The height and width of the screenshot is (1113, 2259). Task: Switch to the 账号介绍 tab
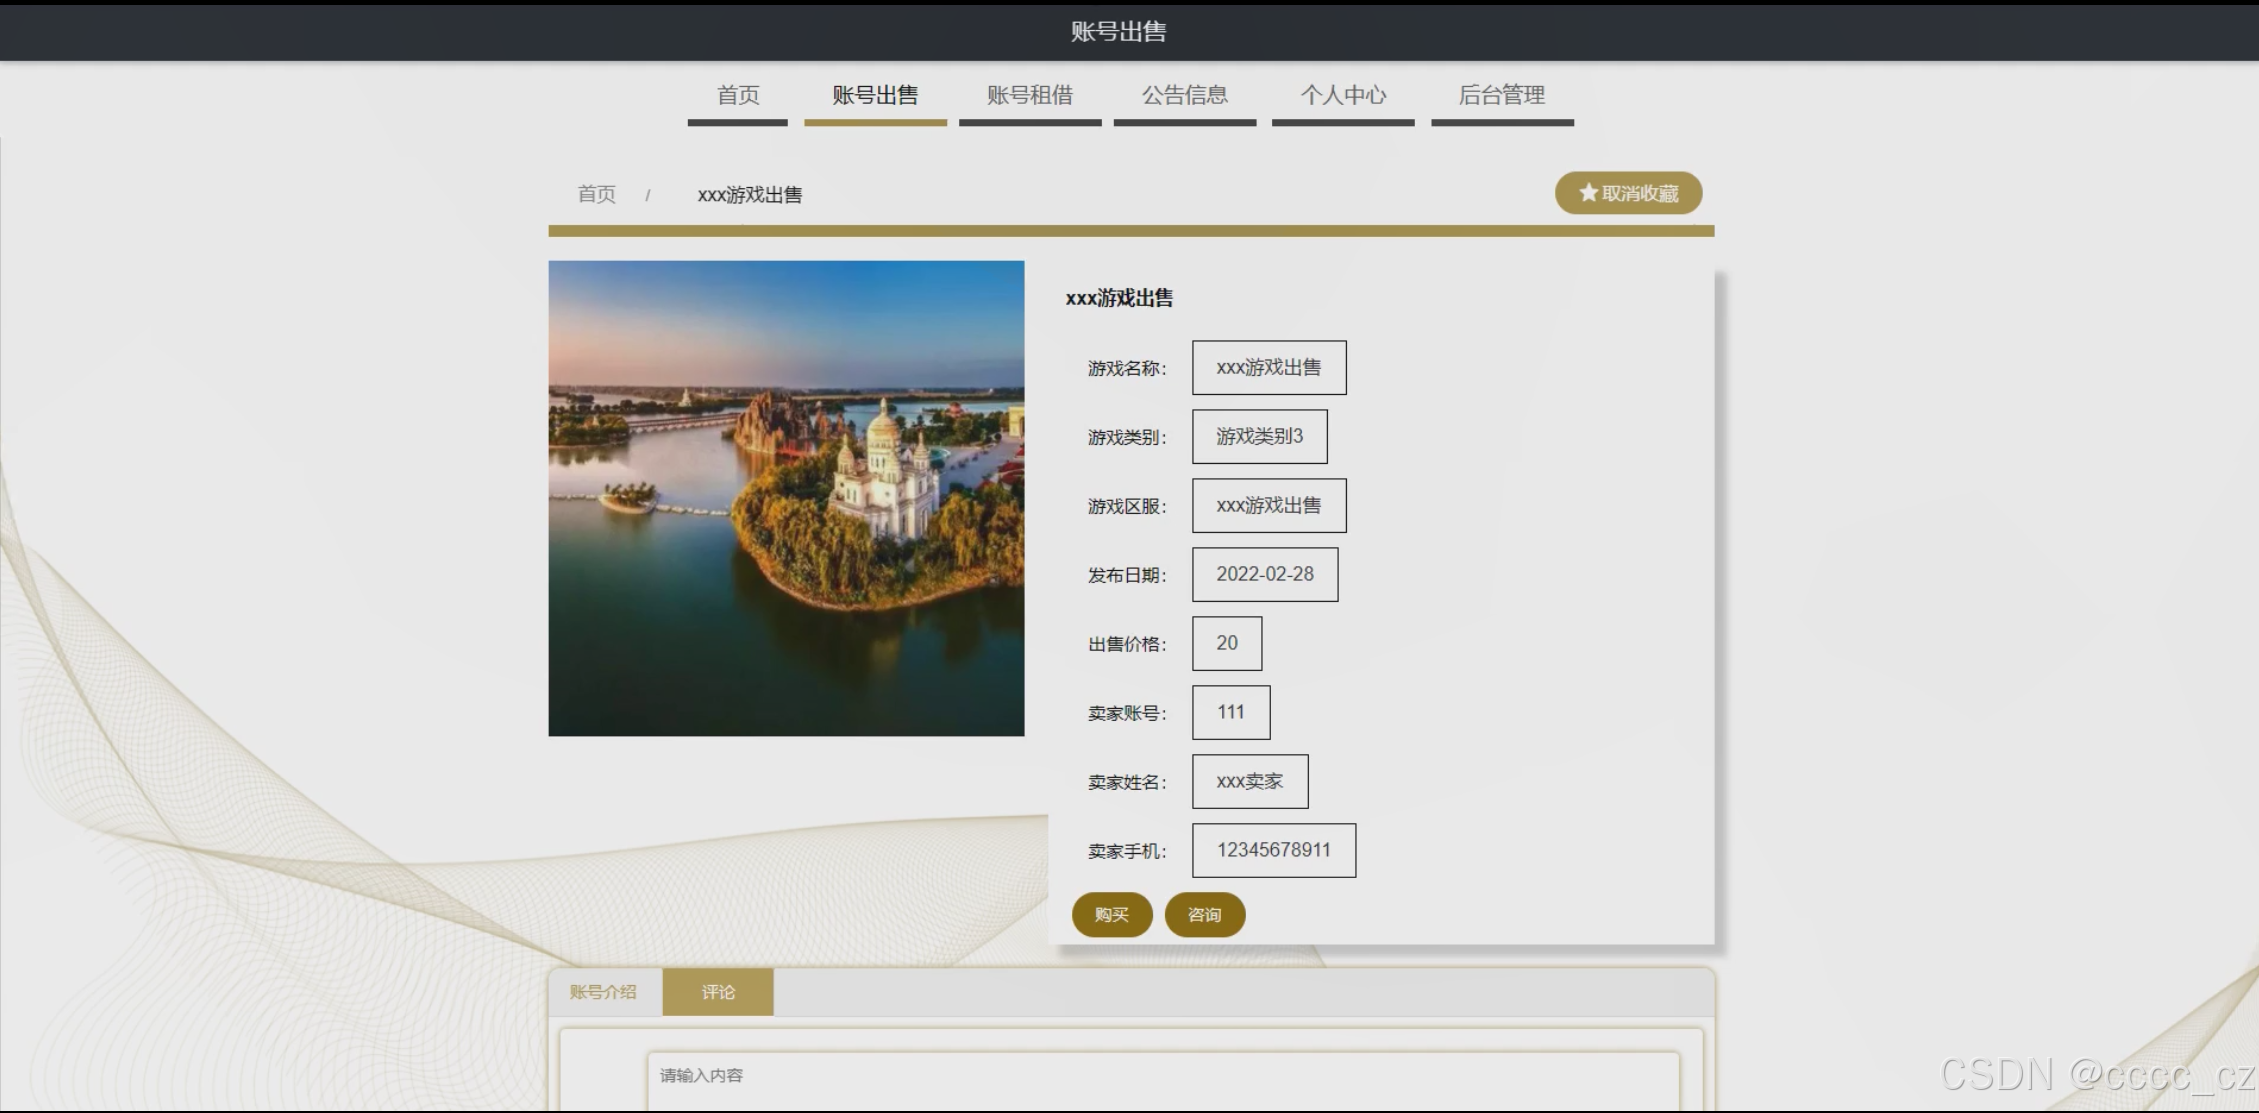click(603, 992)
